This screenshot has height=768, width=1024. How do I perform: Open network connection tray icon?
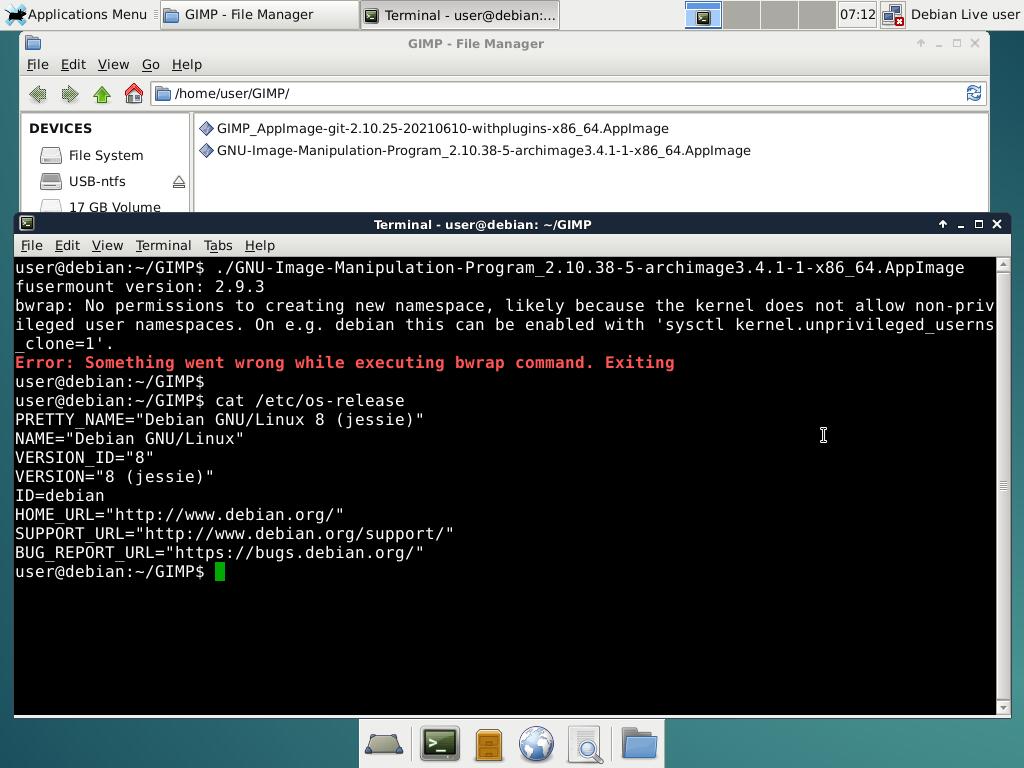[x=892, y=15]
